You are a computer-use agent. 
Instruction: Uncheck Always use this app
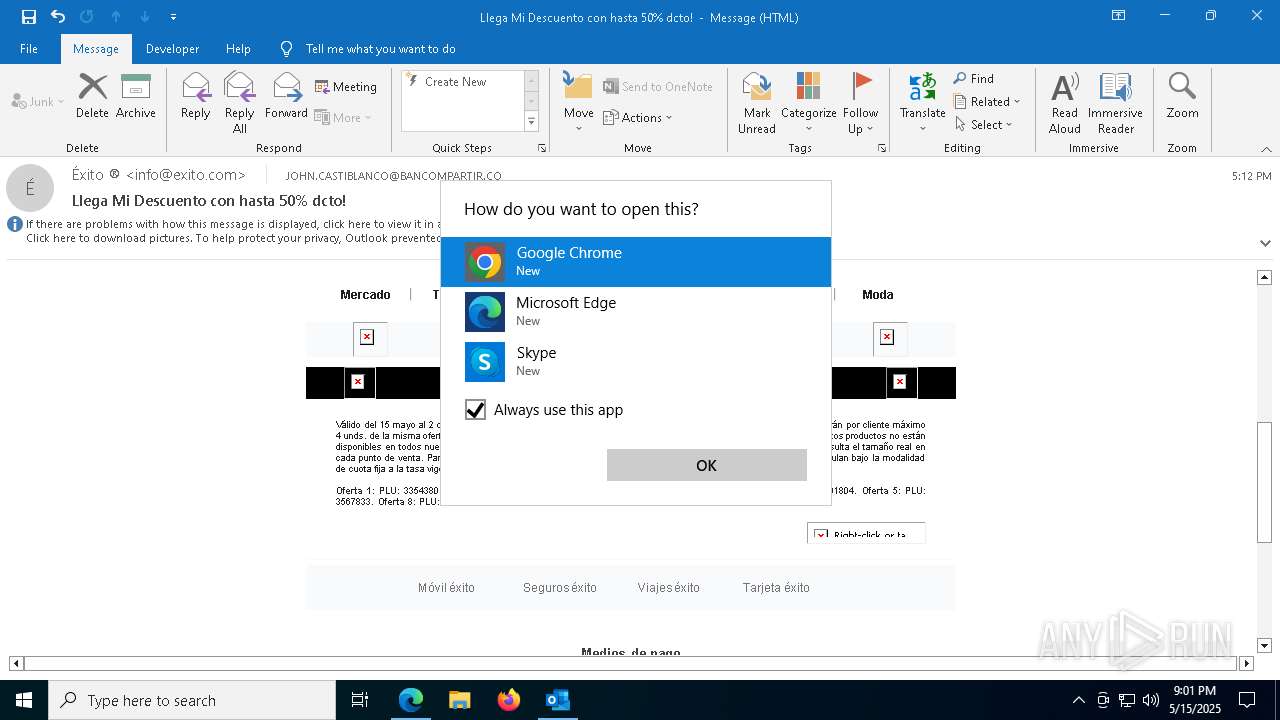pyautogui.click(x=475, y=410)
